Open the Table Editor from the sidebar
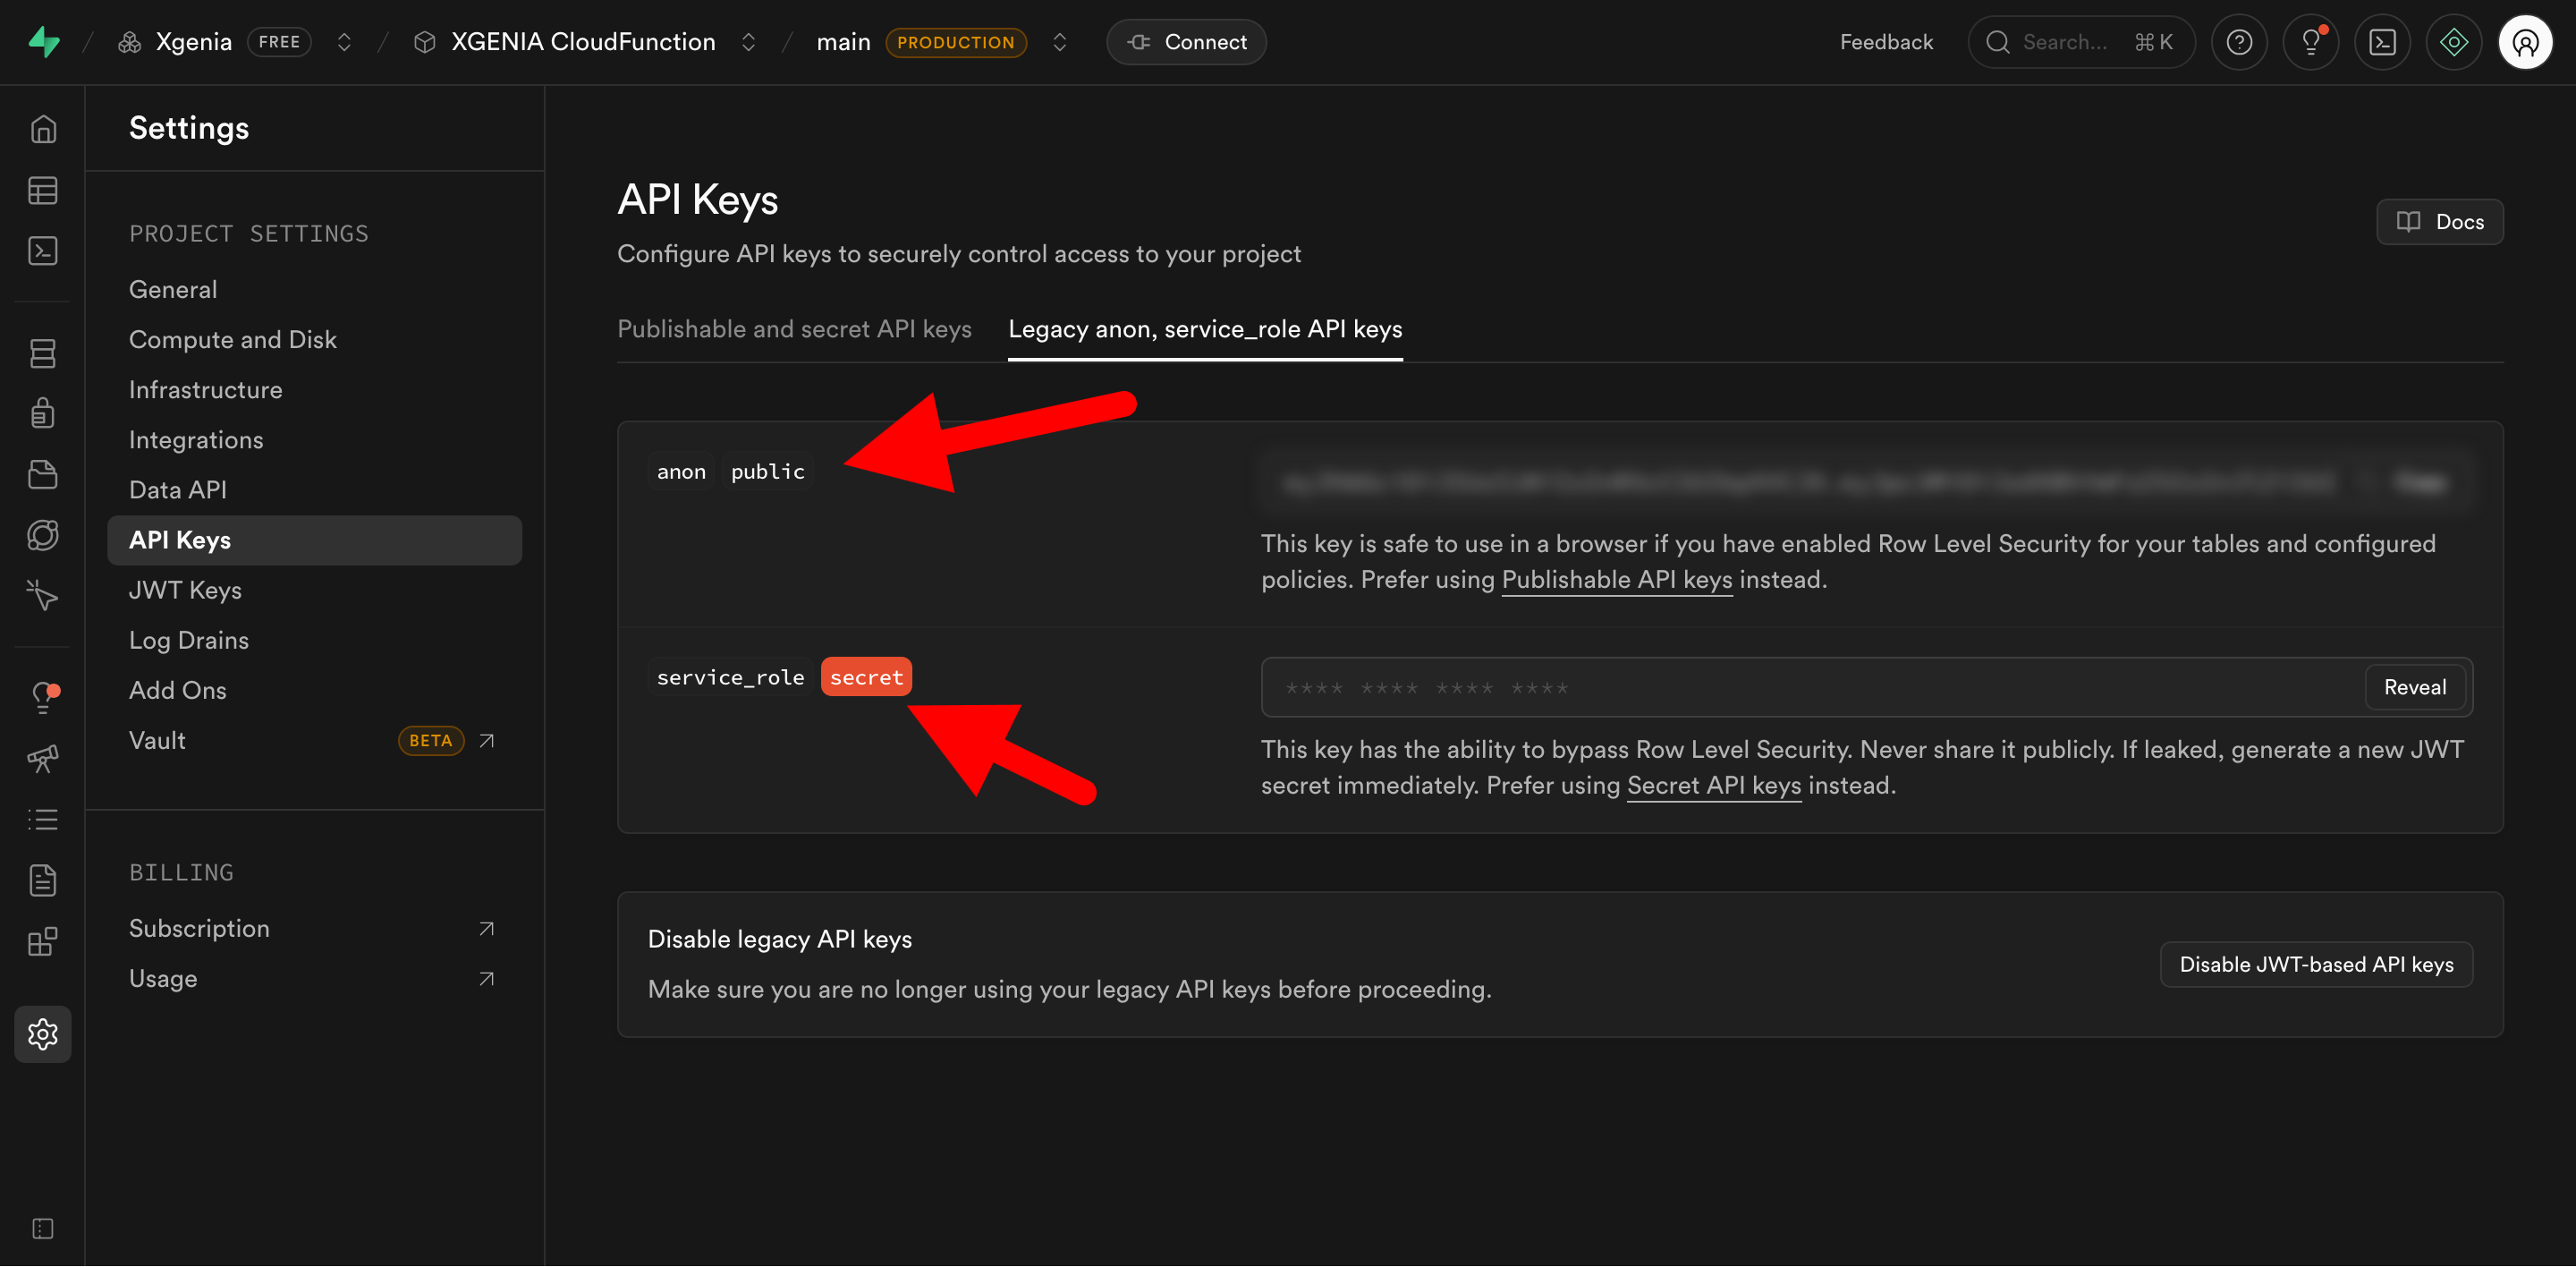The image size is (2576, 1267). tap(43, 190)
